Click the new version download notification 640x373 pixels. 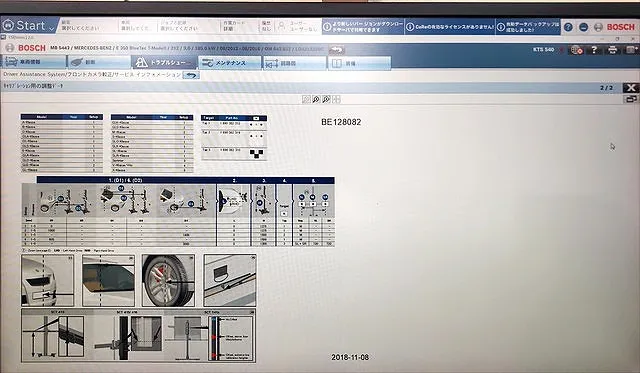pyautogui.click(x=363, y=27)
